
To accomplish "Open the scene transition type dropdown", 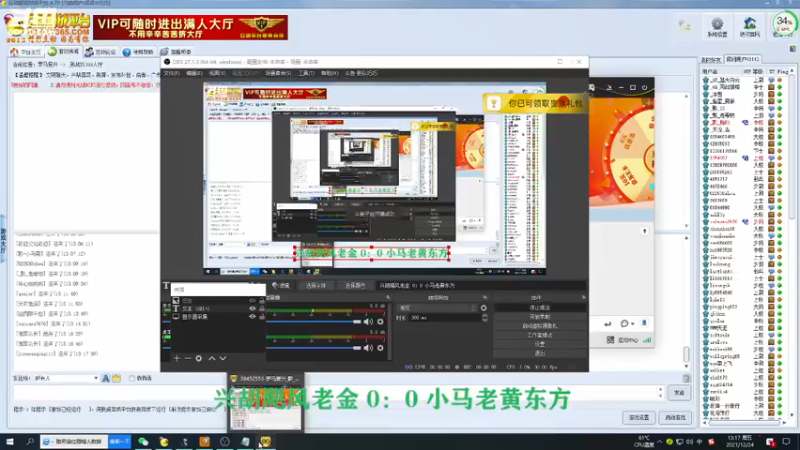I will [x=437, y=308].
